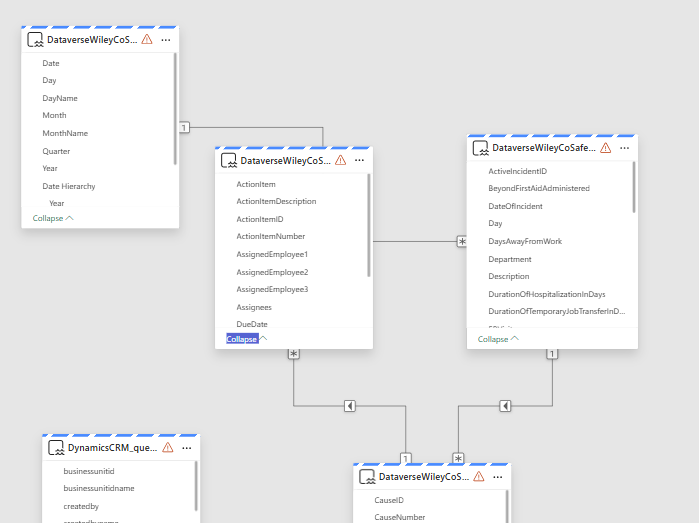Click the relationship line between ActionItem and Safe tables
699x523 pixels.
tap(415, 242)
